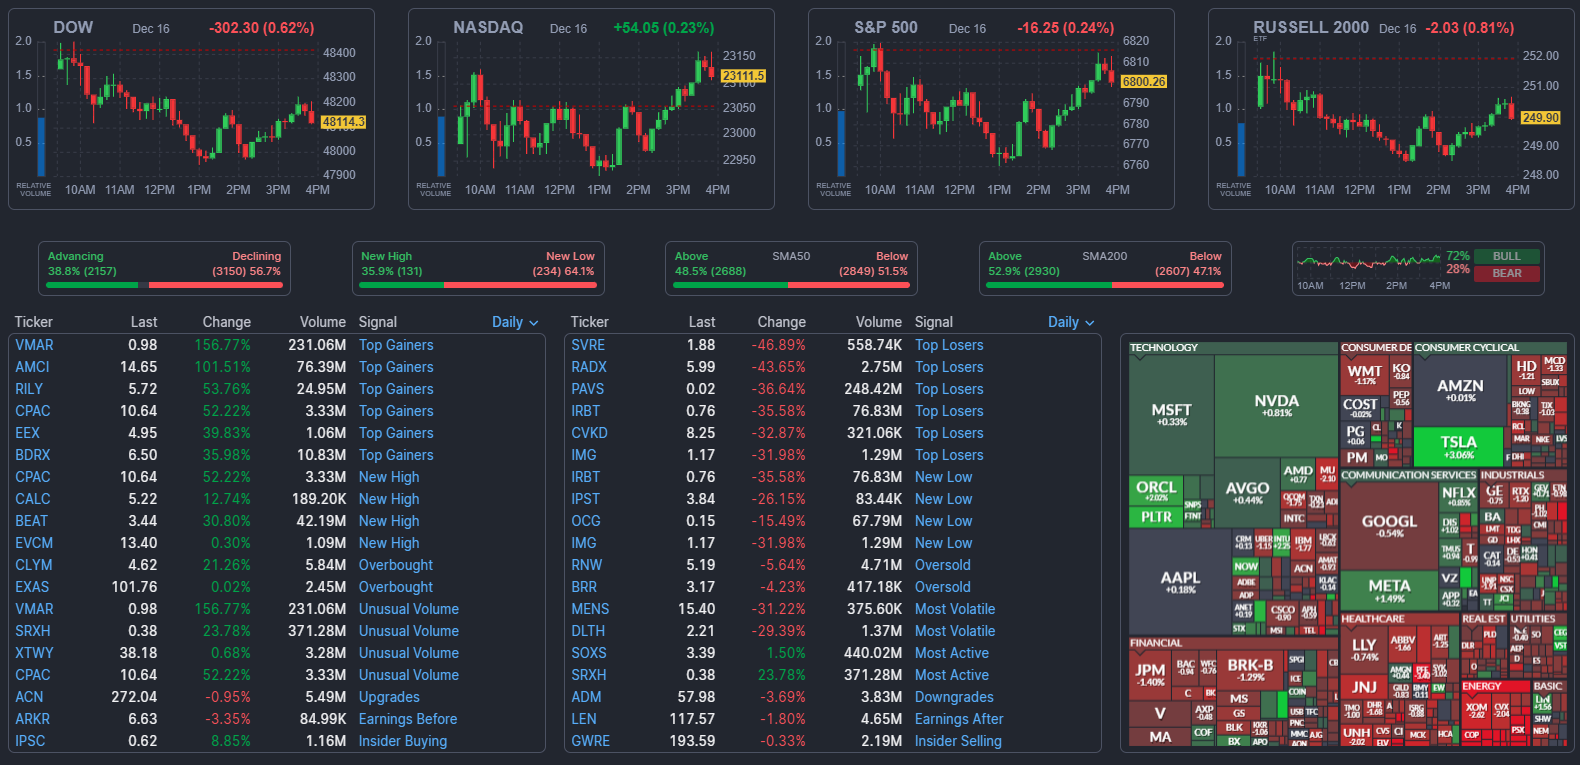Open the ACN ticker link
The width and height of the screenshot is (1580, 765).
pyautogui.click(x=29, y=697)
